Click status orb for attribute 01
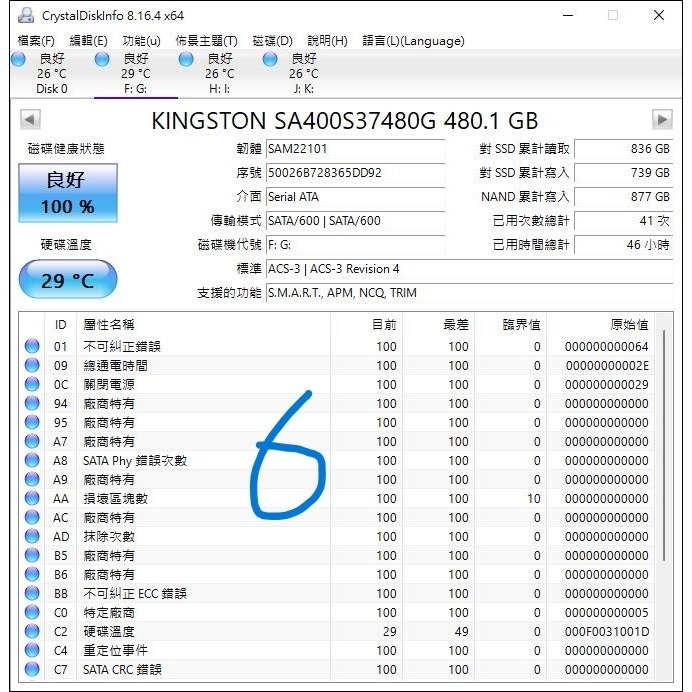692x692 pixels. pos(32,346)
